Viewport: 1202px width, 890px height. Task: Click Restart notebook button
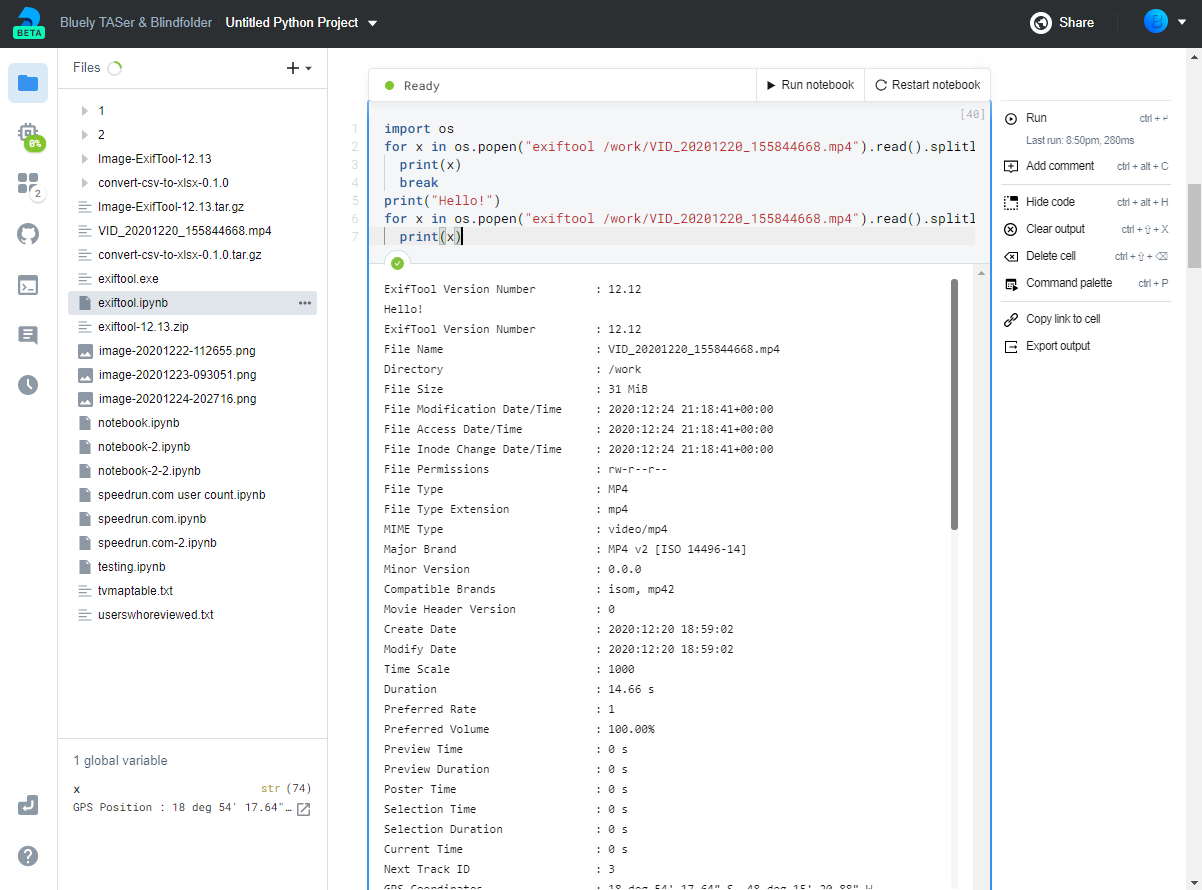pyautogui.click(x=927, y=85)
